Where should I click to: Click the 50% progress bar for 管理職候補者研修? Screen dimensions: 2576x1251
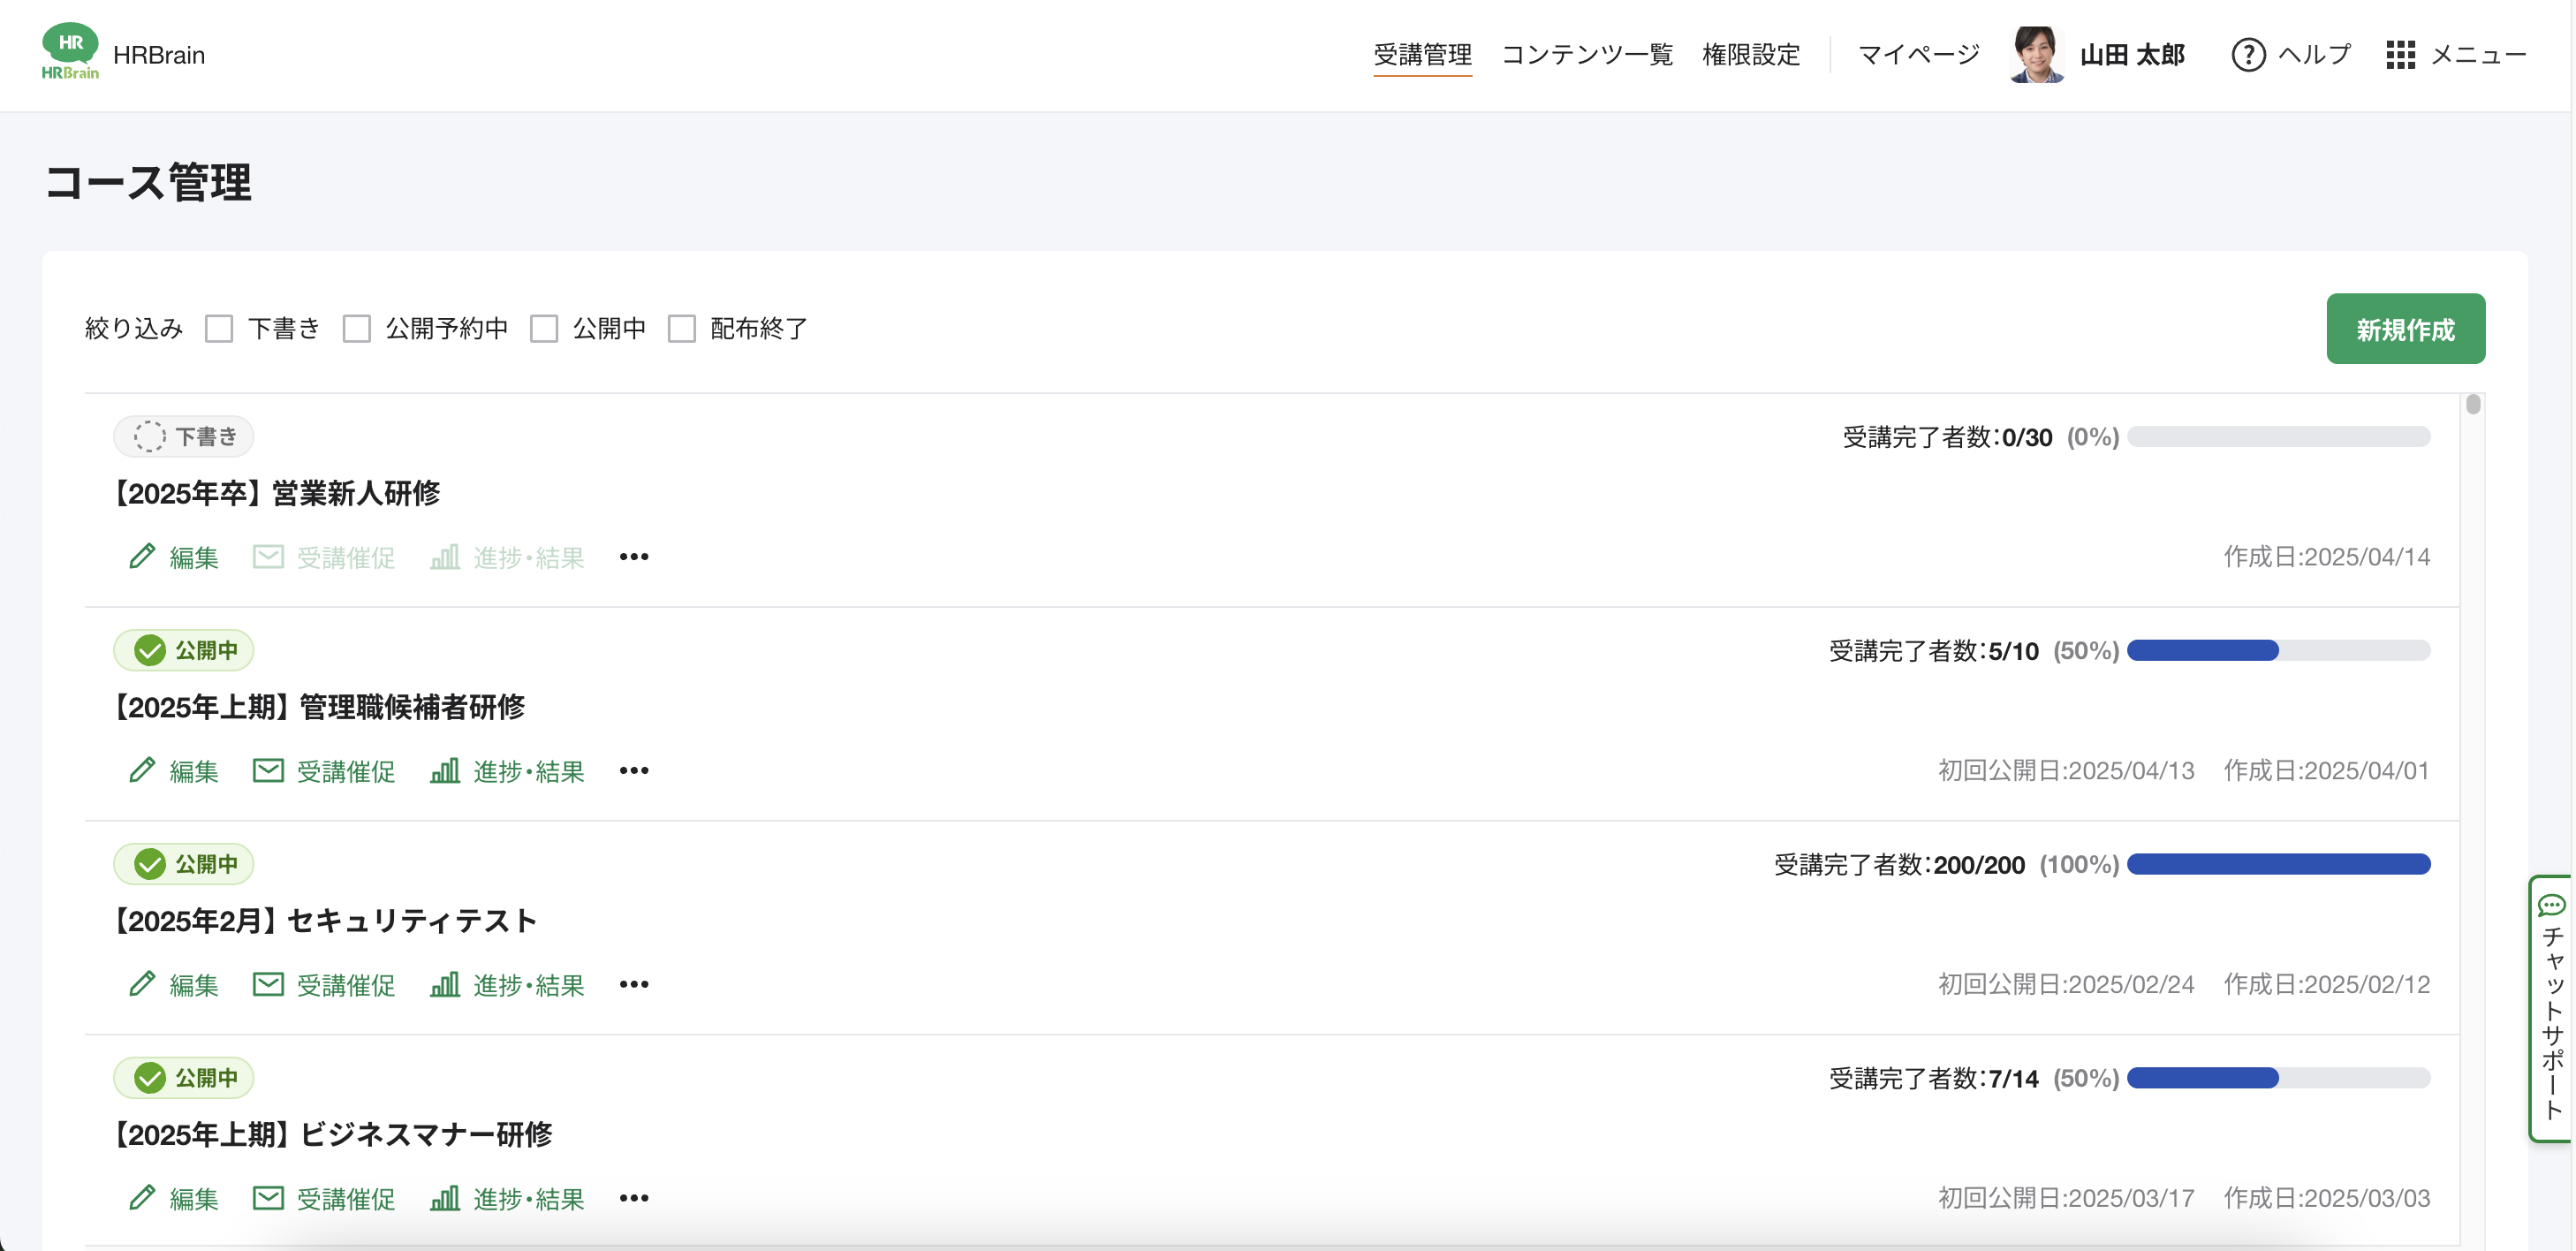pos(2279,651)
